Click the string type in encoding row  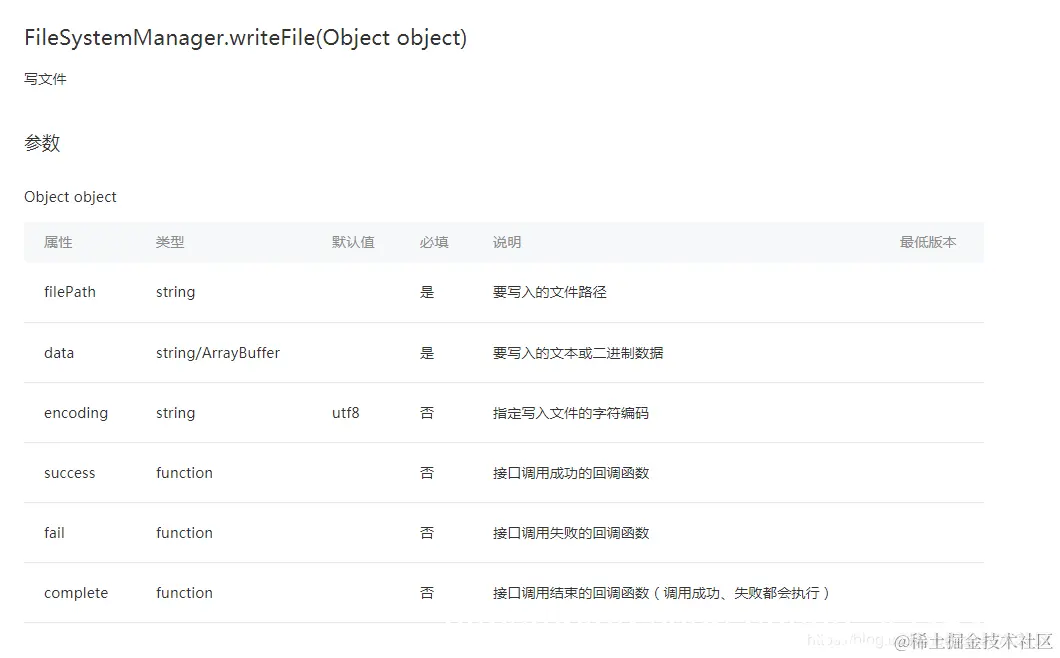click(175, 413)
